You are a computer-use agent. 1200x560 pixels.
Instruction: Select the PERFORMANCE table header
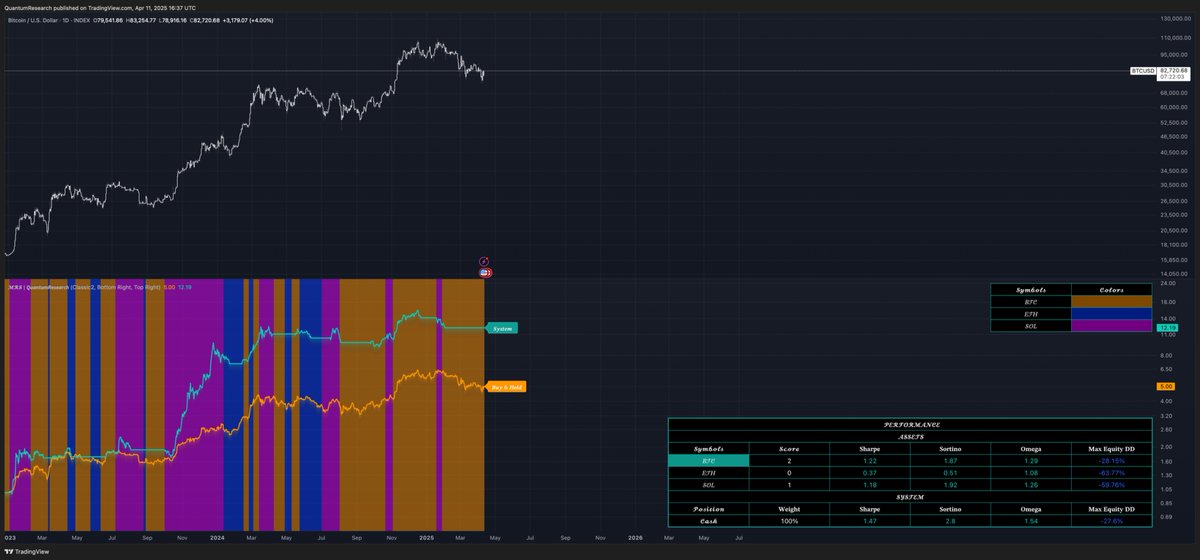(910, 424)
